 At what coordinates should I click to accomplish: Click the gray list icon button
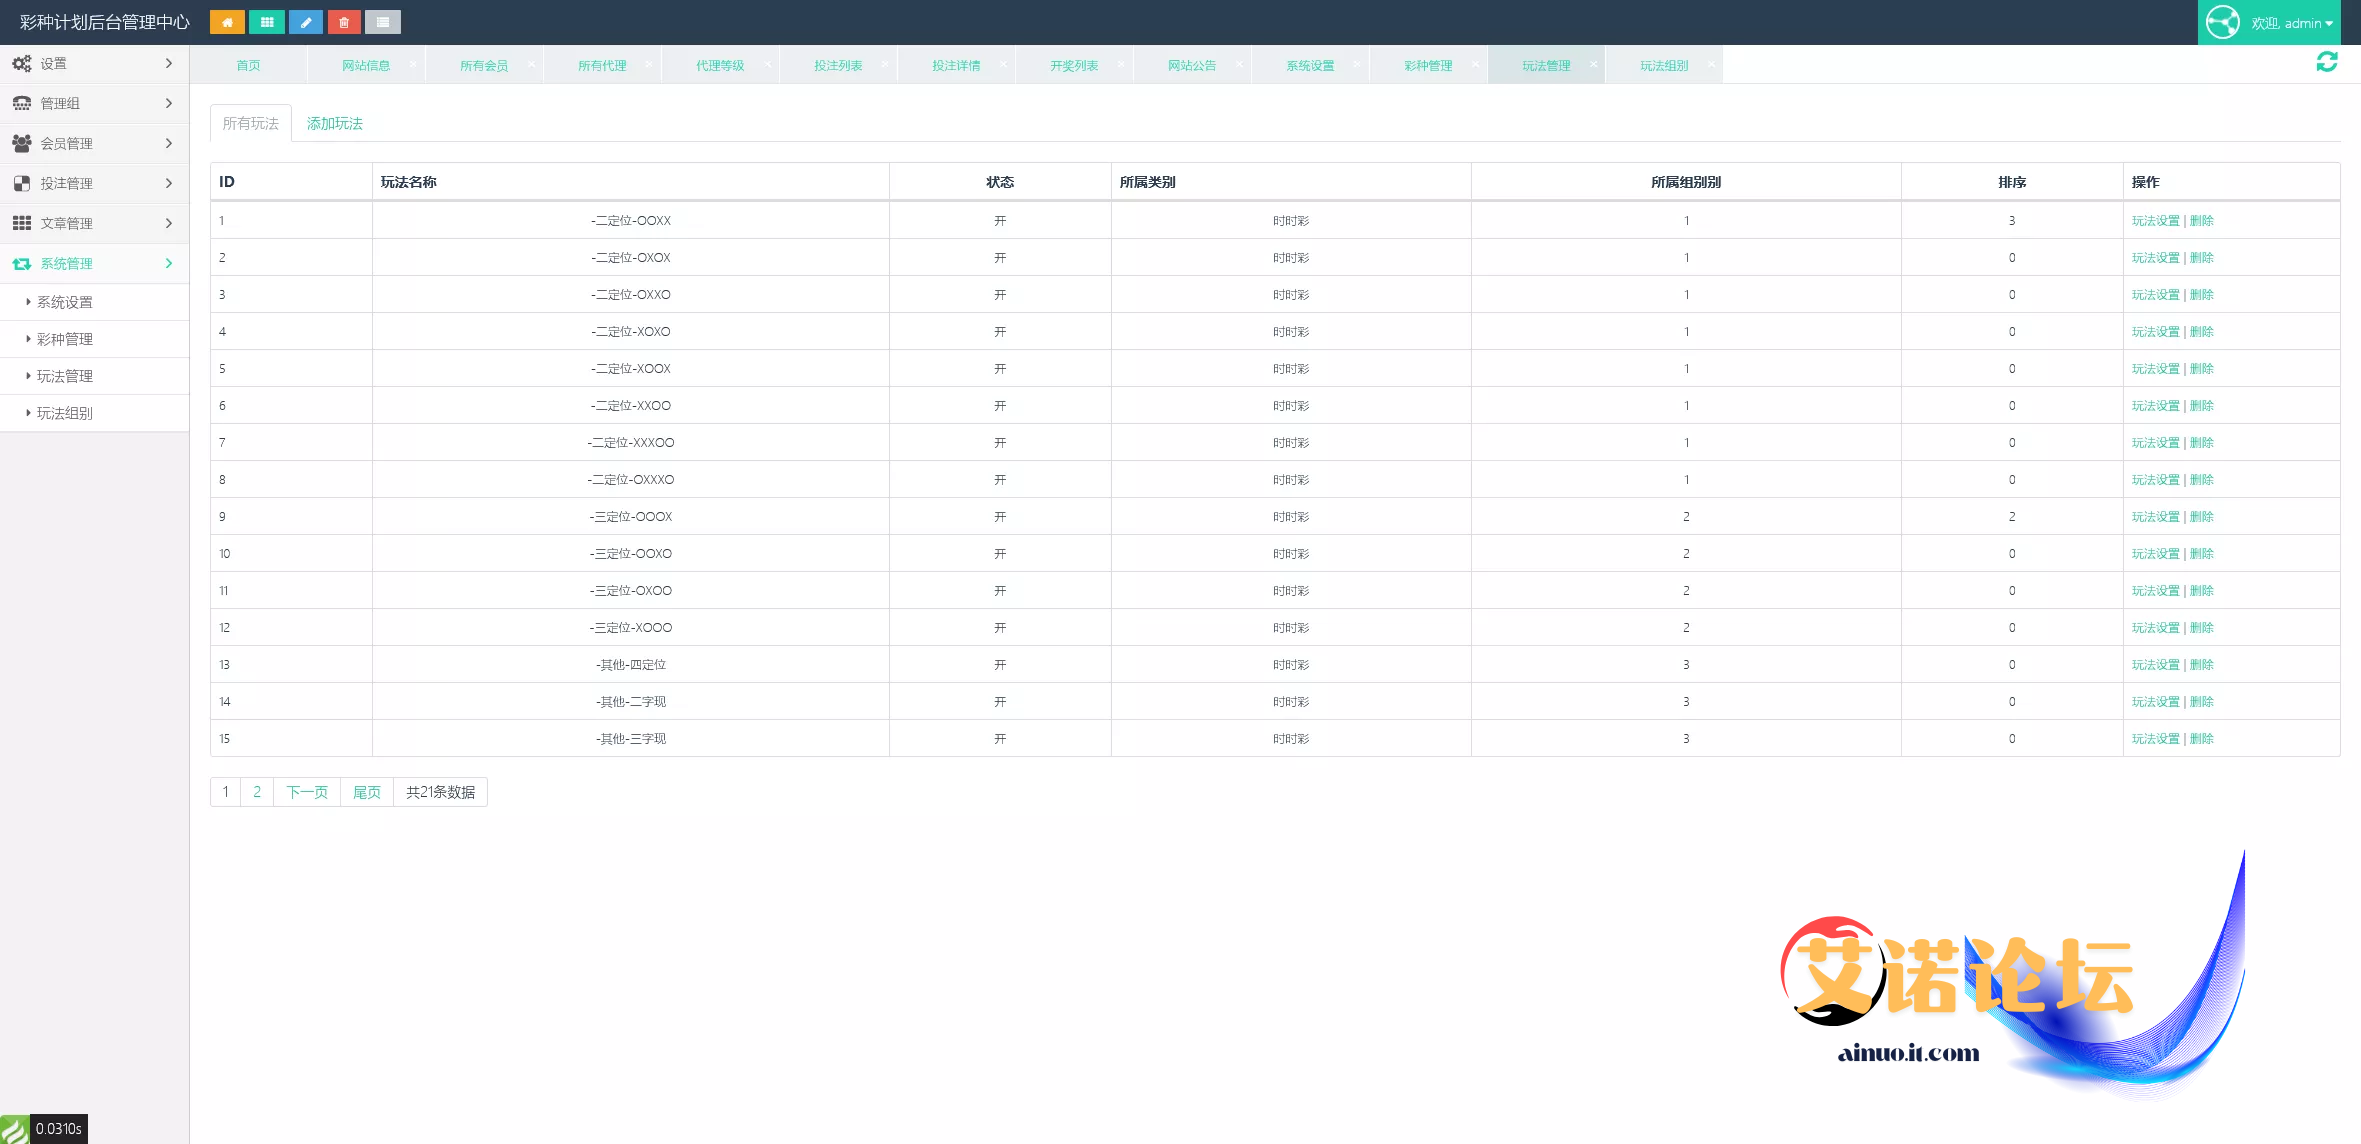pyautogui.click(x=383, y=22)
